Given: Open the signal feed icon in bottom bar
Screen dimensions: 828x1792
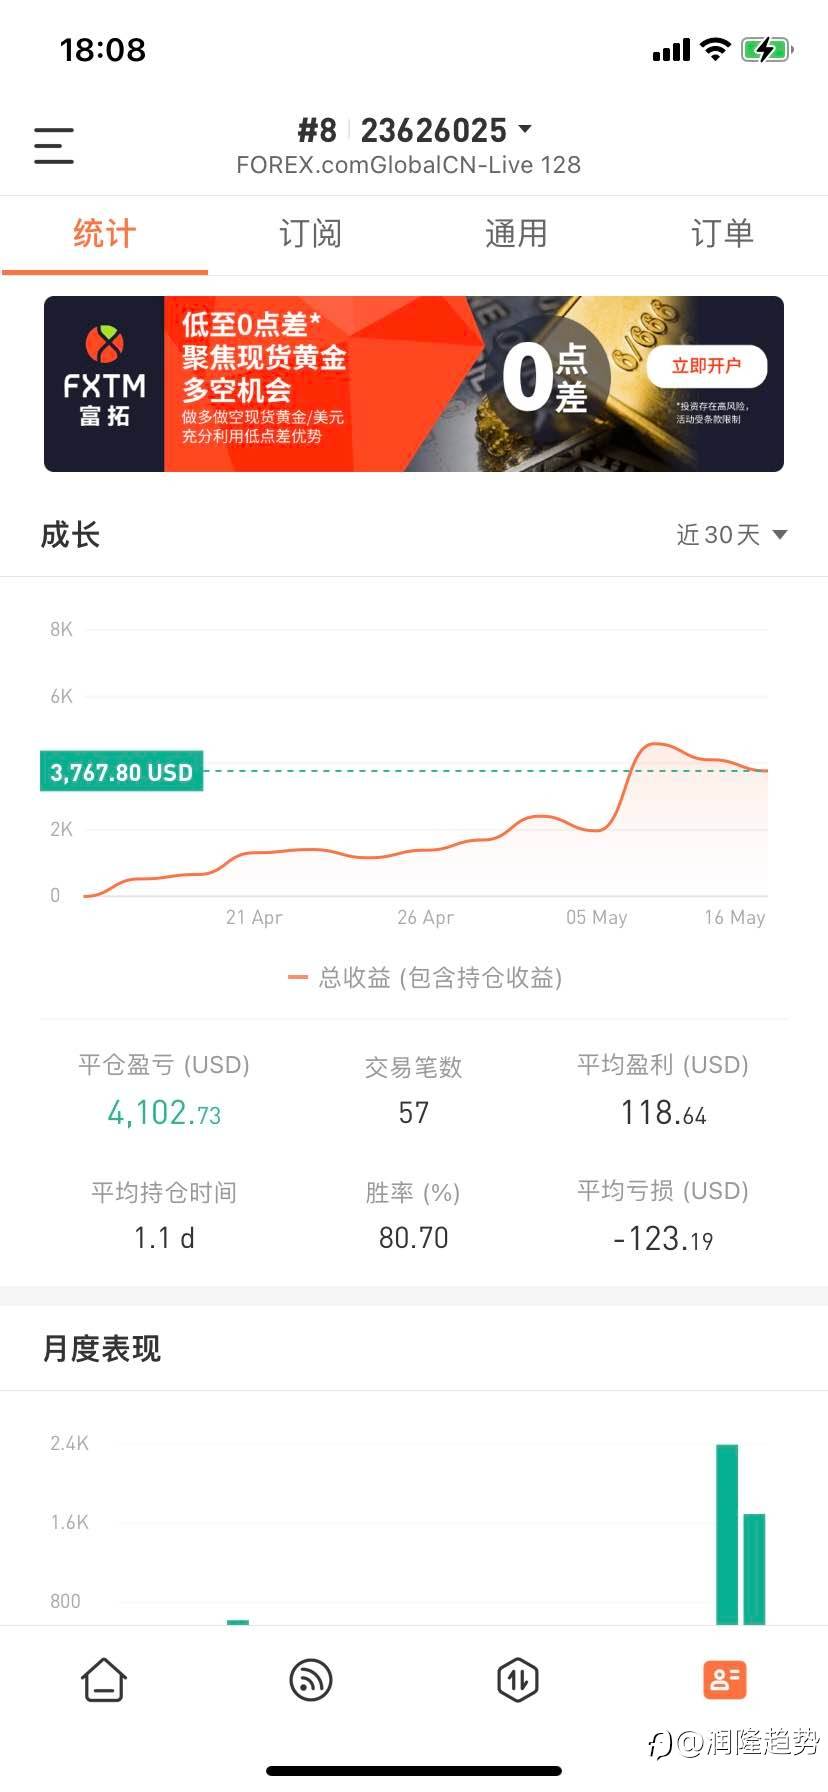Looking at the screenshot, I should [x=311, y=1680].
